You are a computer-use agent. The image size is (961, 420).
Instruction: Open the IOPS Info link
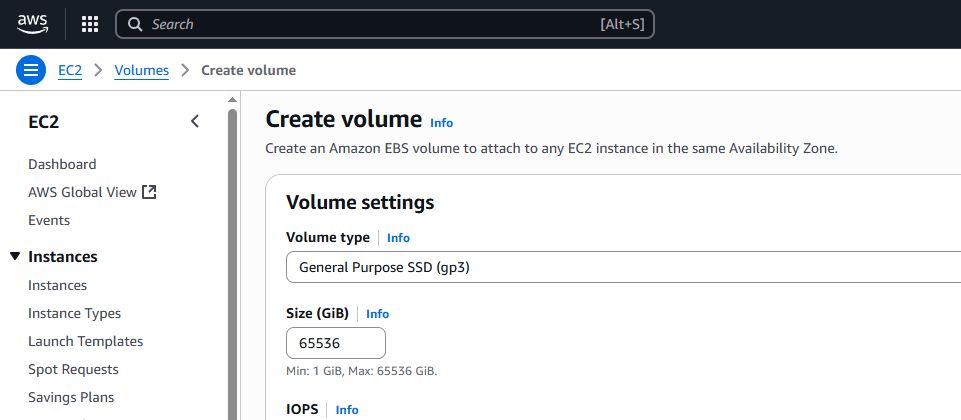tap(346, 410)
